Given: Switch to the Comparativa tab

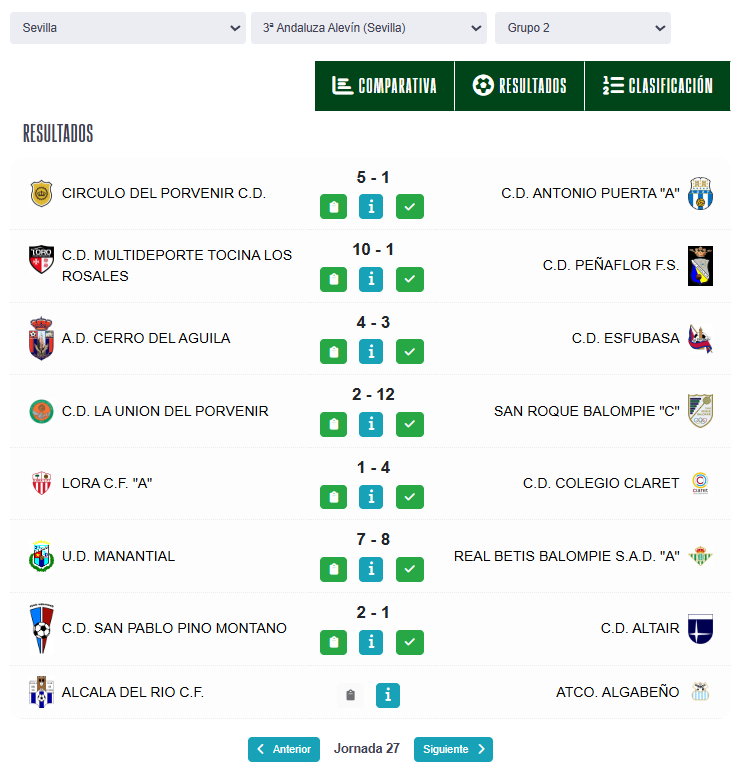Looking at the screenshot, I should (385, 86).
